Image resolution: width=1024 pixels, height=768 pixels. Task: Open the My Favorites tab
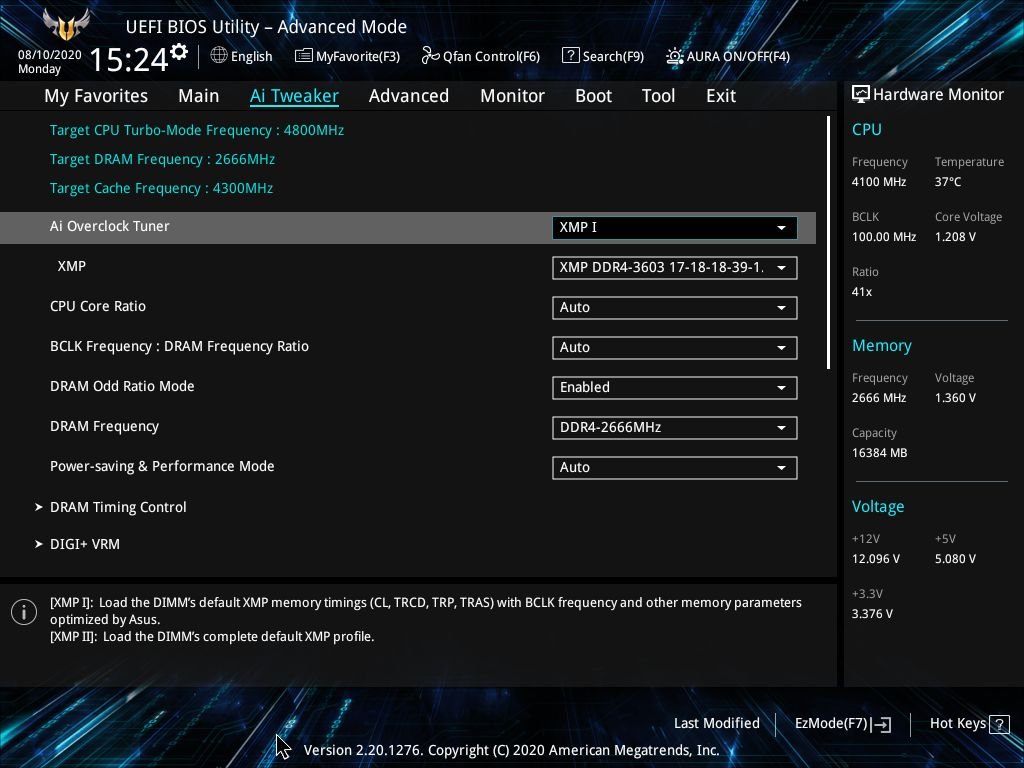coord(96,96)
